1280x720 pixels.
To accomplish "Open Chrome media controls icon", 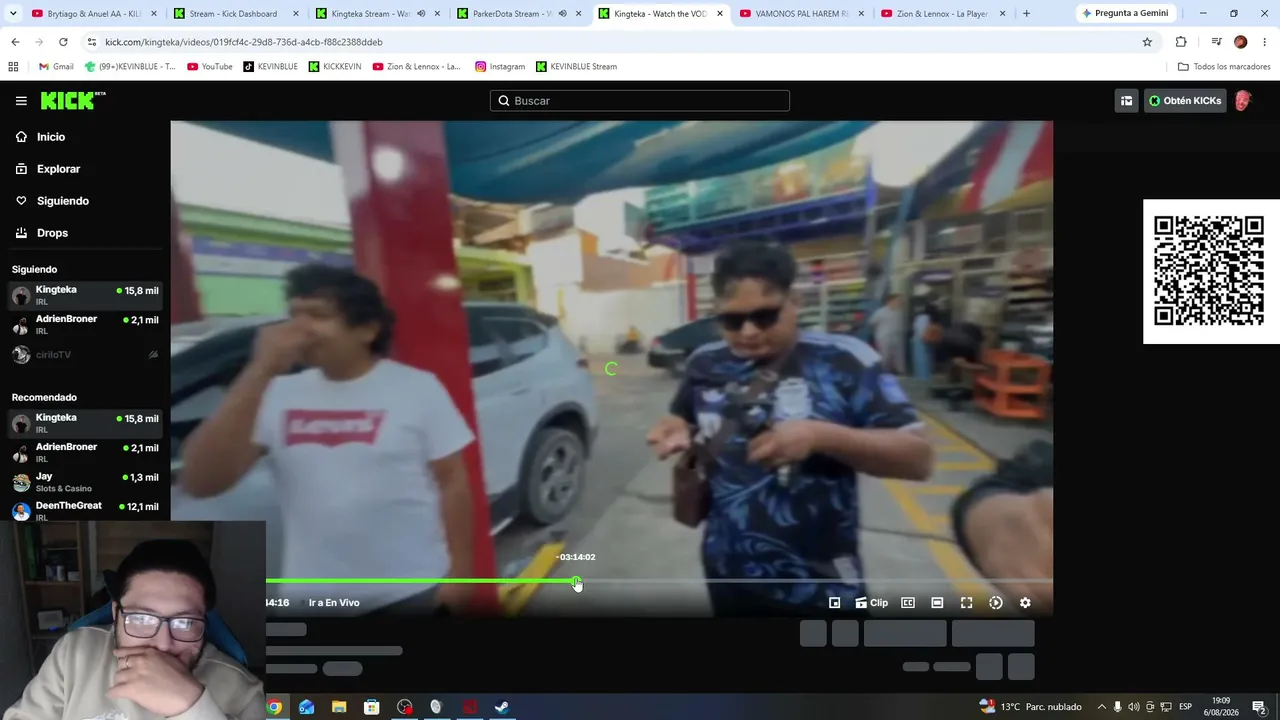I will 1216,42.
